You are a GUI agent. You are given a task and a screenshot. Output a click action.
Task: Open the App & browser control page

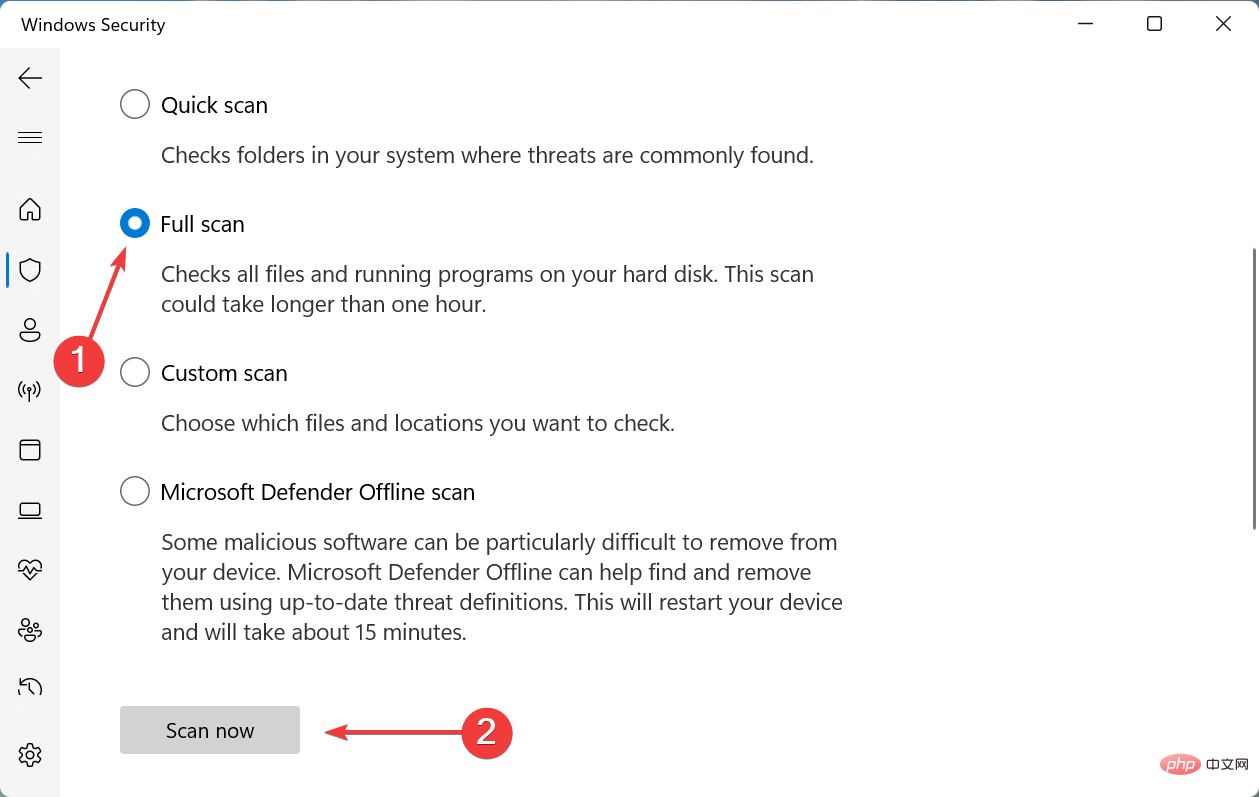tap(31, 450)
